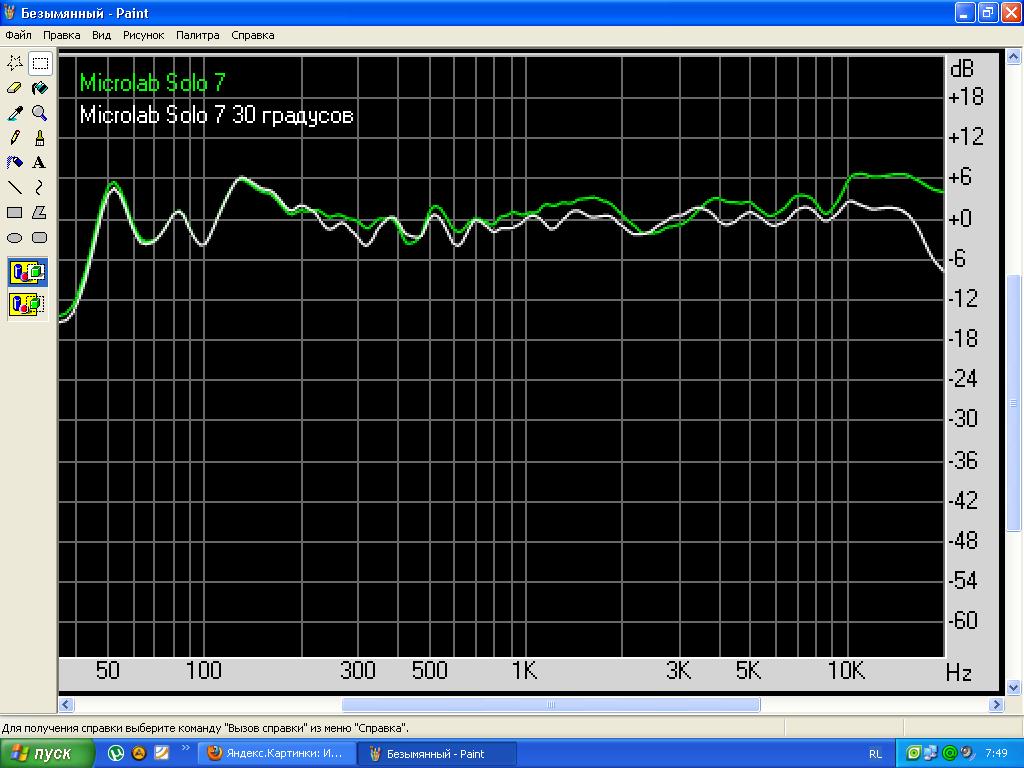Image resolution: width=1024 pixels, height=768 pixels.
Task: Switch to the Яндекс.Картинки Firefox taskbar window
Action: pyautogui.click(x=277, y=754)
